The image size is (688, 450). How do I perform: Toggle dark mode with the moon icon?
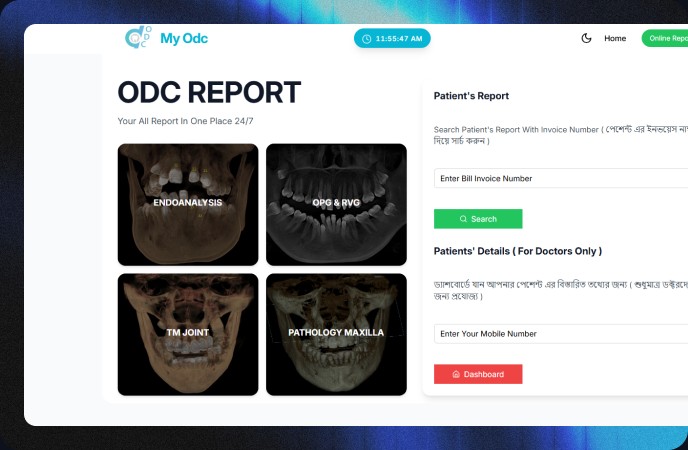point(586,38)
